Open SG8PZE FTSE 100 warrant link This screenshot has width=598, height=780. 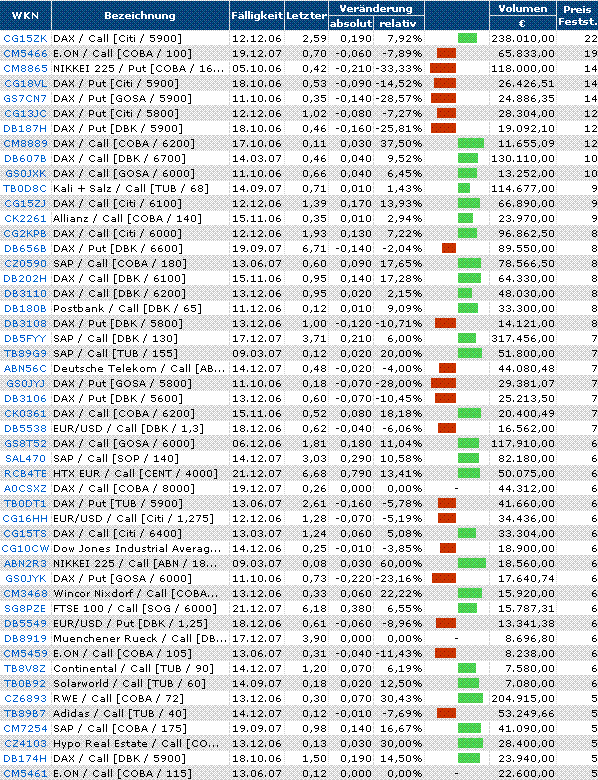tap(25, 608)
